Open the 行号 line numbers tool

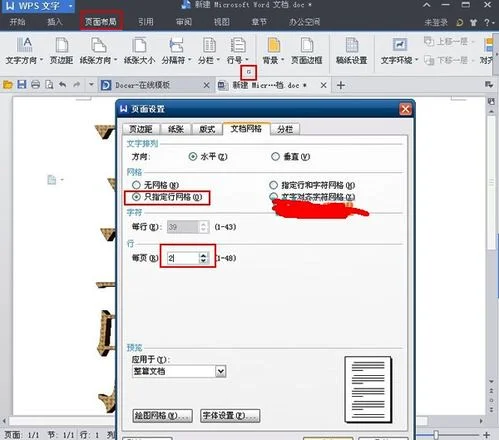238,51
